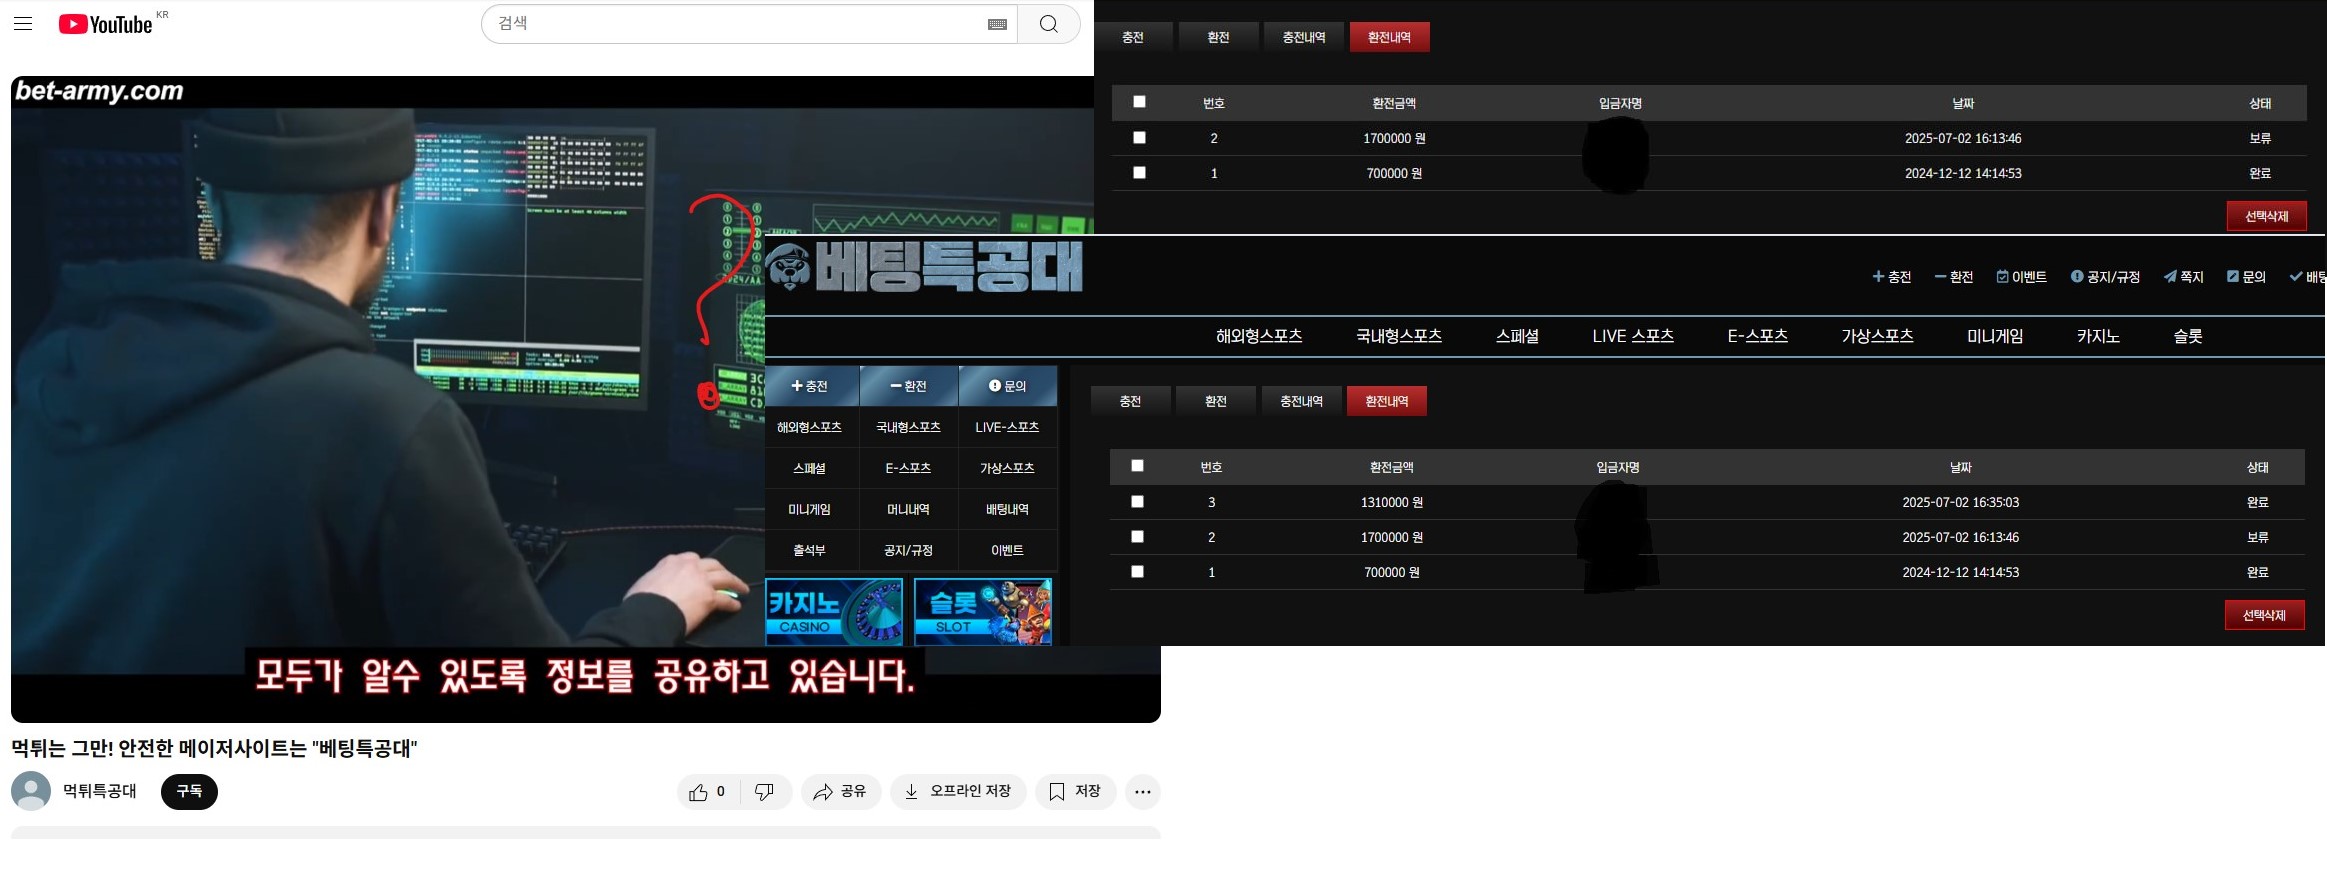Like the video with thumbs-up
Screen dimensions: 2327x872
point(707,792)
